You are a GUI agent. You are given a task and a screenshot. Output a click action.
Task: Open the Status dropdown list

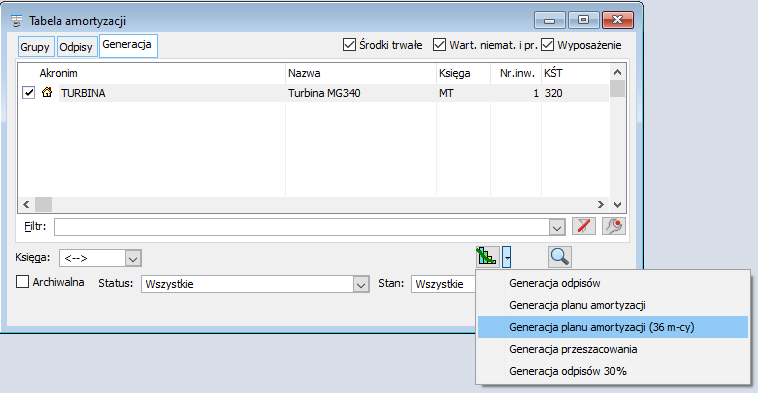[x=360, y=284]
